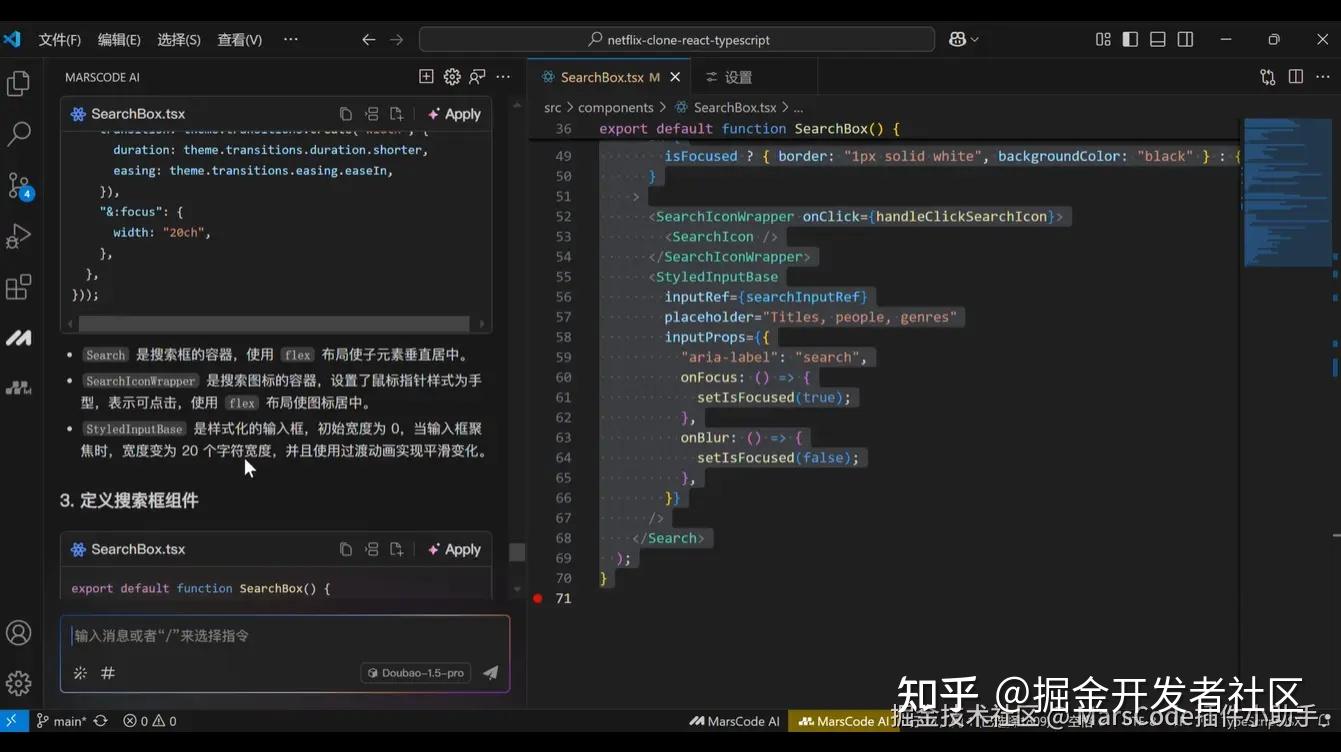The width and height of the screenshot is (1341, 752).
Task: Copy code from the upper SearchBox.tsx block
Action: [x=346, y=114]
